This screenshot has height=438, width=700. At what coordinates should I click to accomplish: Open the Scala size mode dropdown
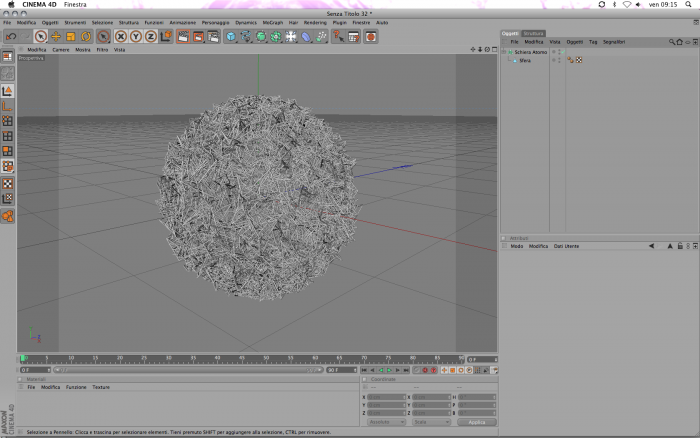point(431,422)
